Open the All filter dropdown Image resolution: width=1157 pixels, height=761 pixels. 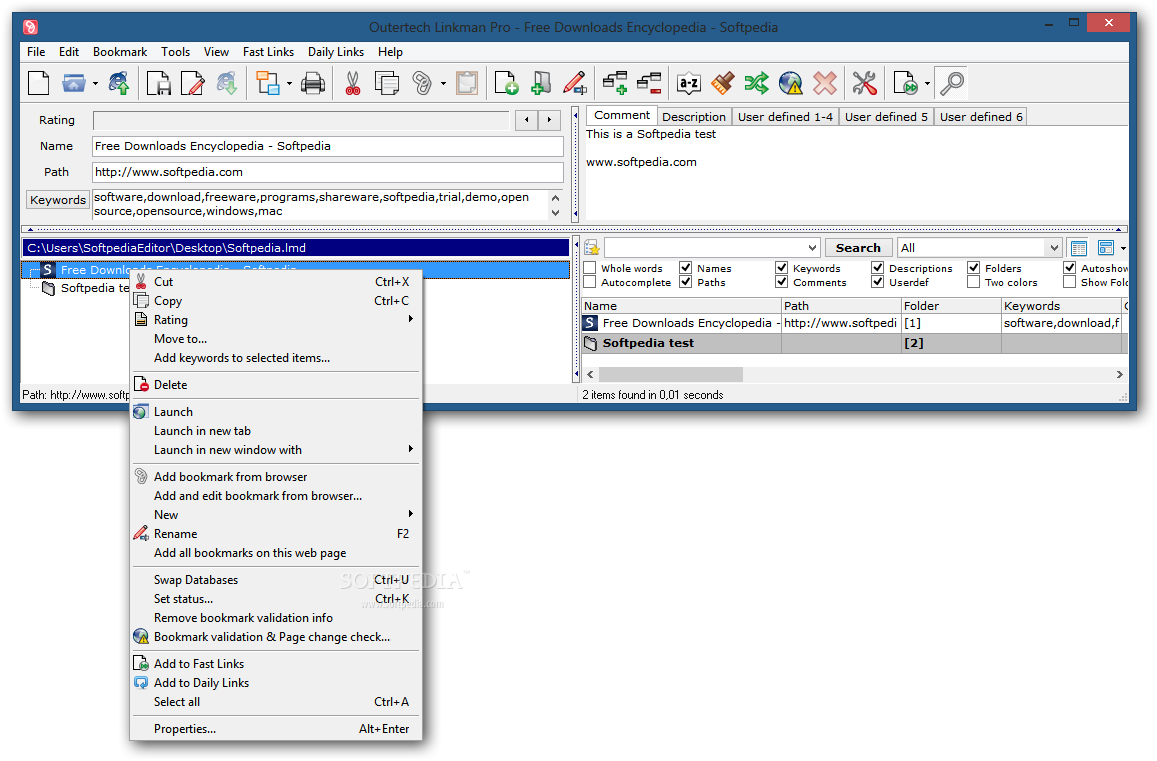(1053, 248)
